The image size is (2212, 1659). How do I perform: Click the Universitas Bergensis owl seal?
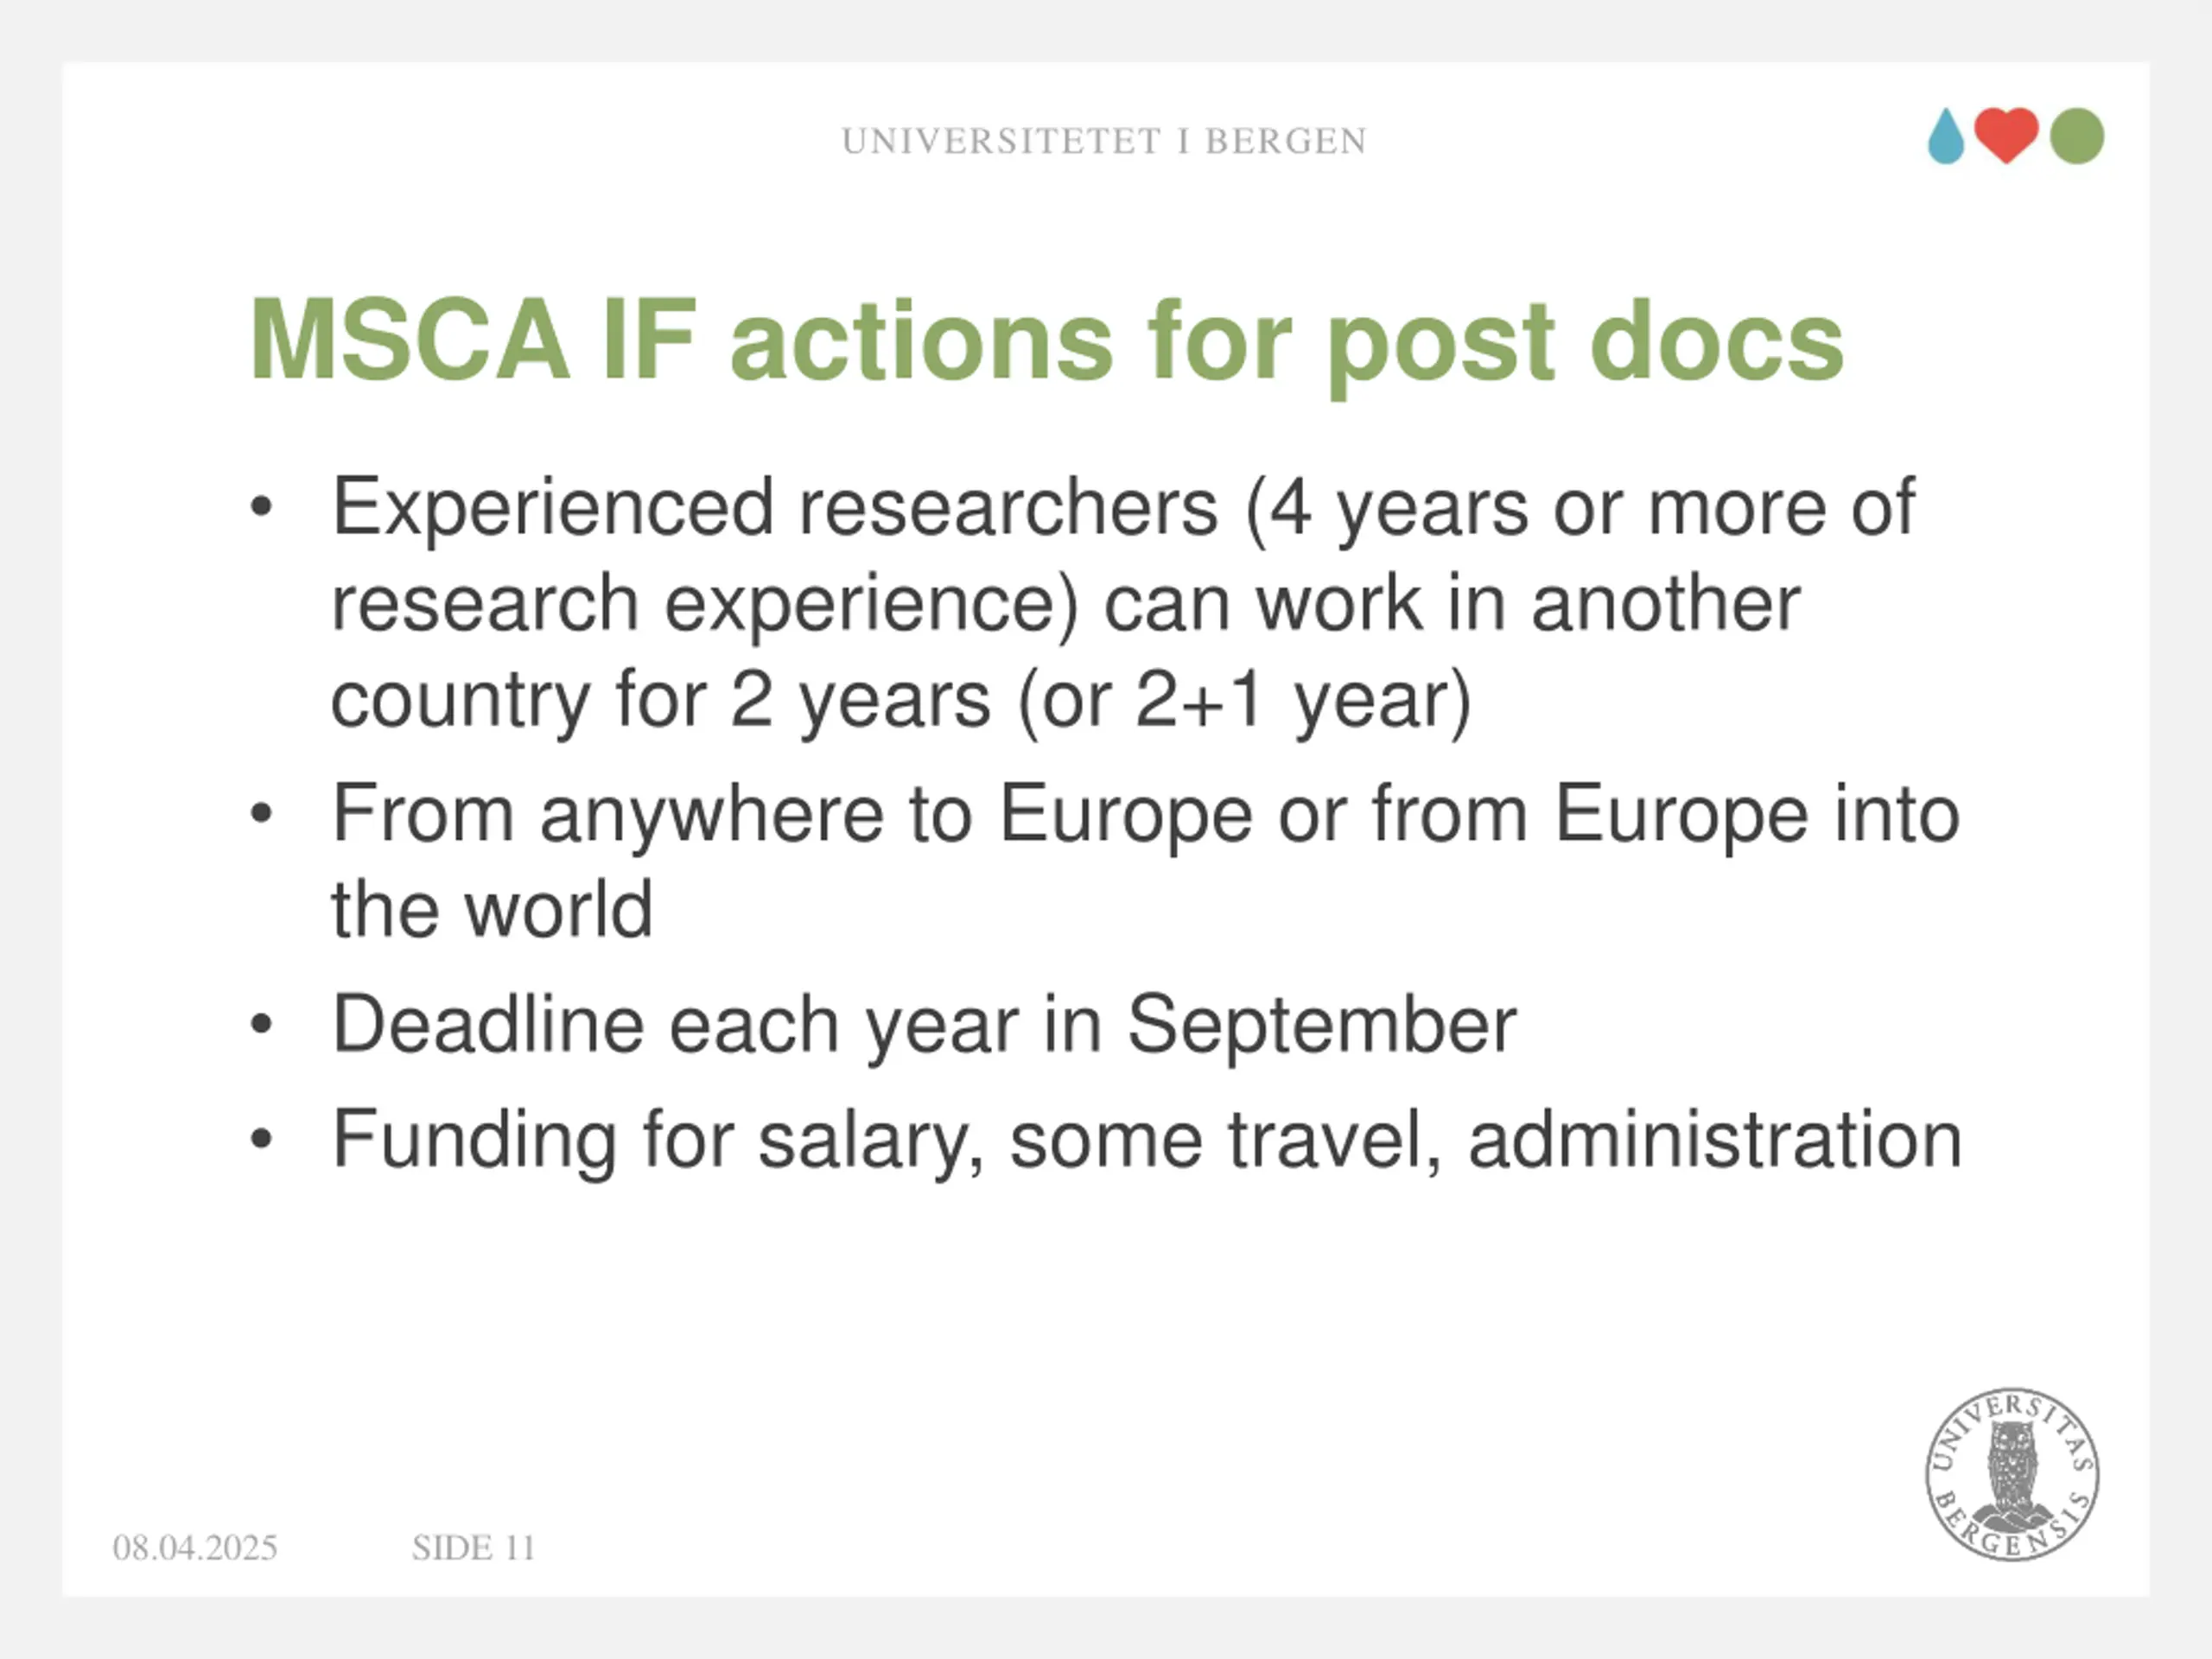point(2012,1474)
